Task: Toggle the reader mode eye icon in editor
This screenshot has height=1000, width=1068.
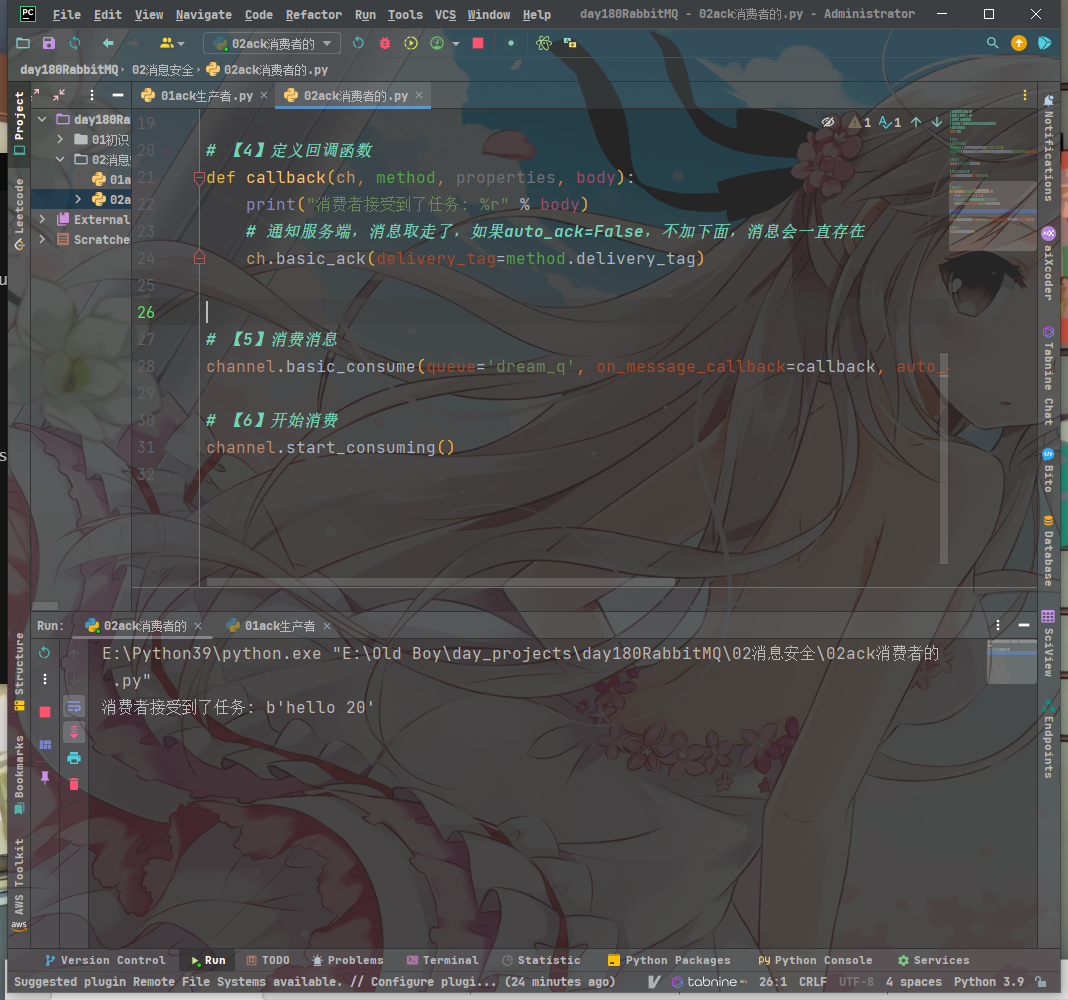Action: tap(828, 122)
